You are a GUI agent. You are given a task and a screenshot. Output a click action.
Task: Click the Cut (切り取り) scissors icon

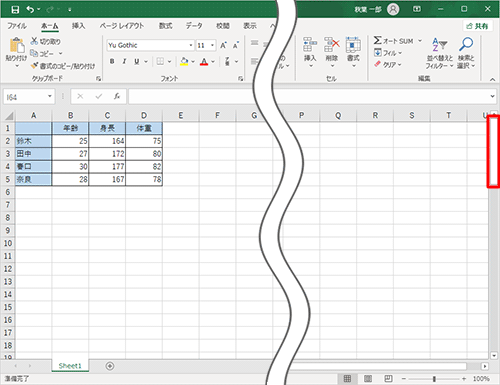coord(34,41)
